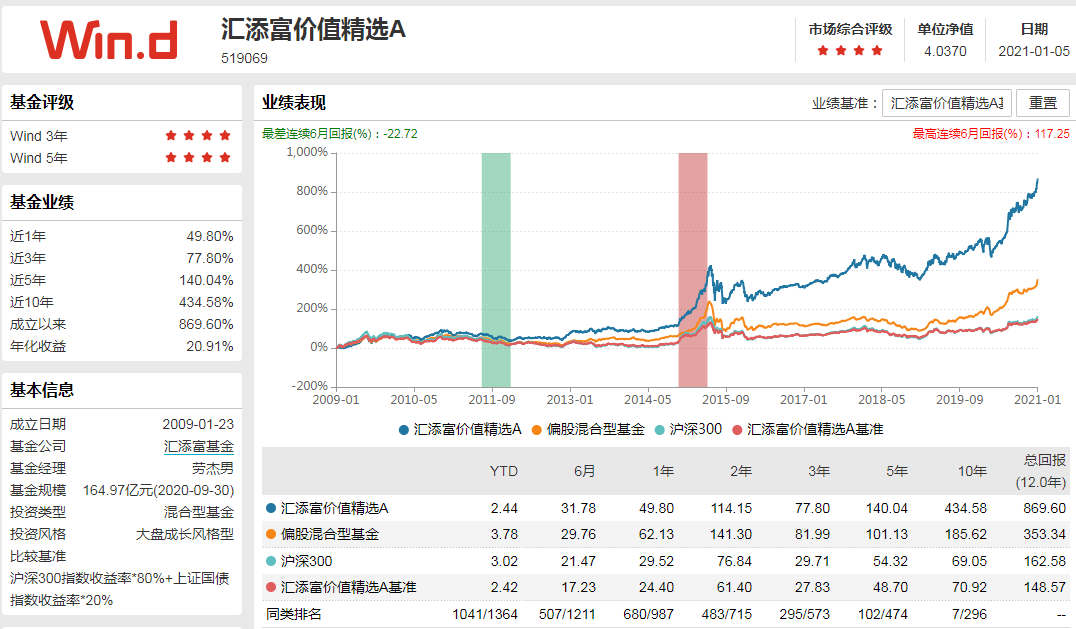
Task: Click the orange dot beside 偏股混合型基金 row
Action: pyautogui.click(x=272, y=533)
